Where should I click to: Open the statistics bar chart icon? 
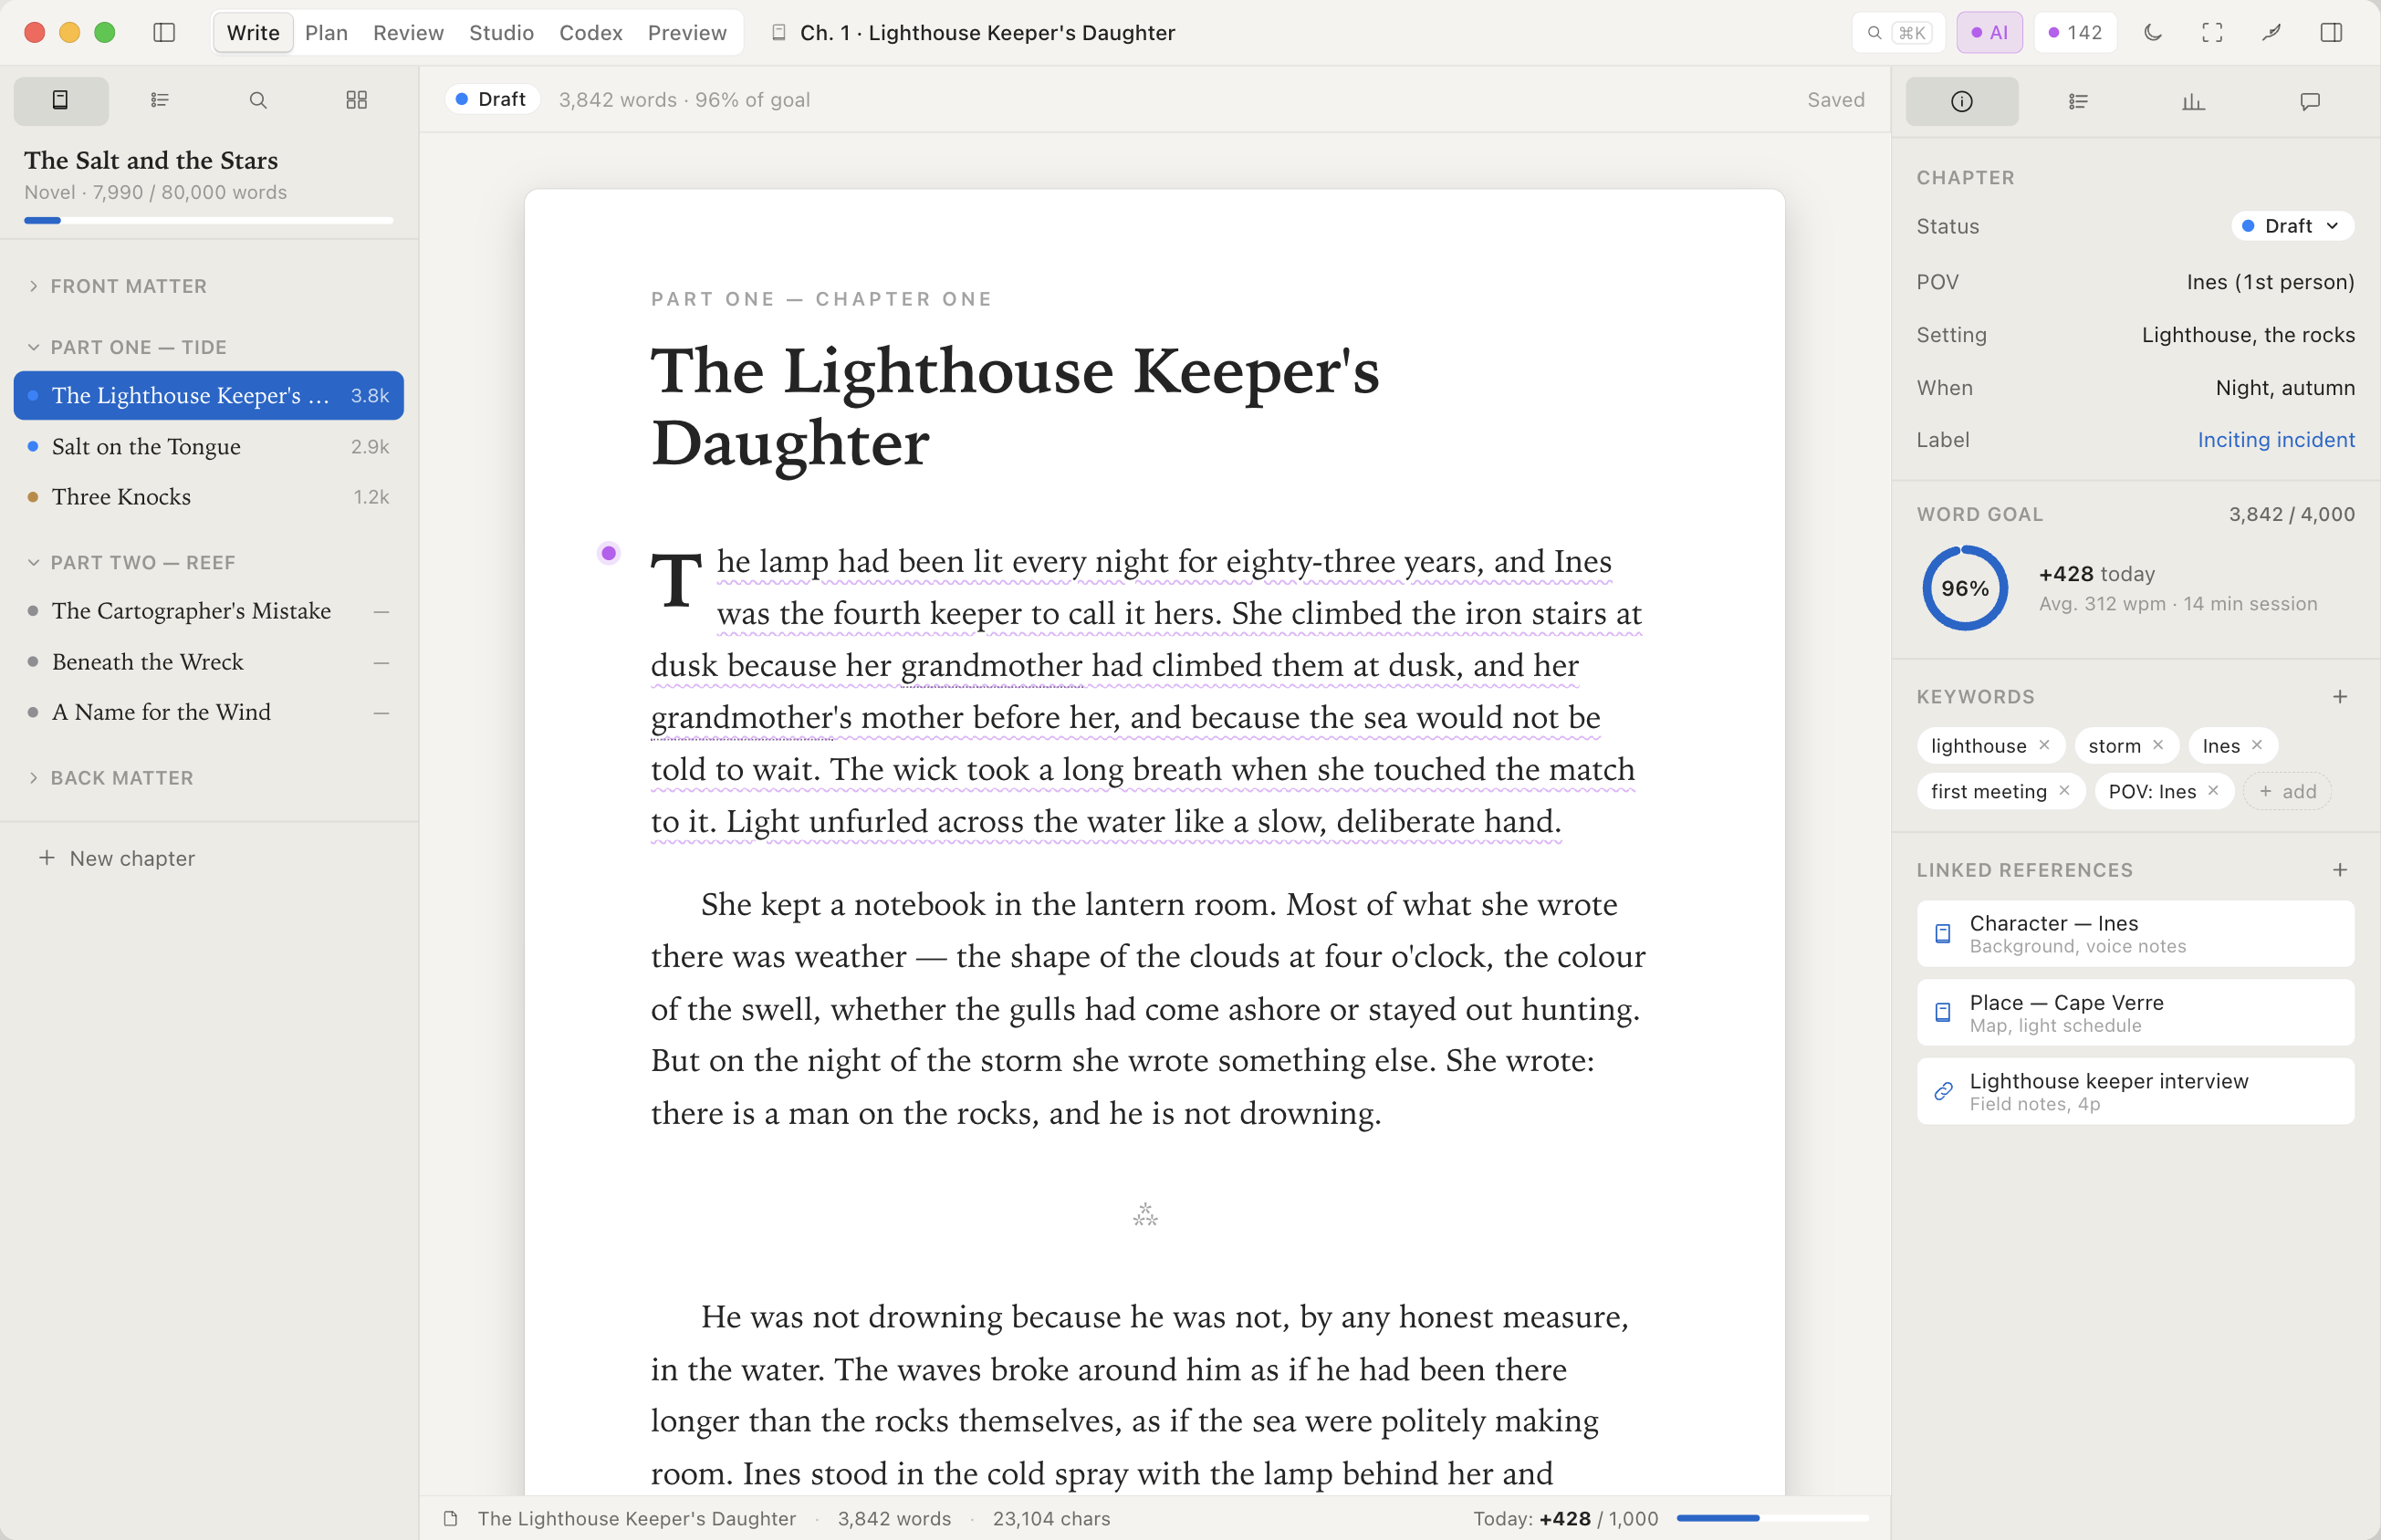pyautogui.click(x=2193, y=101)
